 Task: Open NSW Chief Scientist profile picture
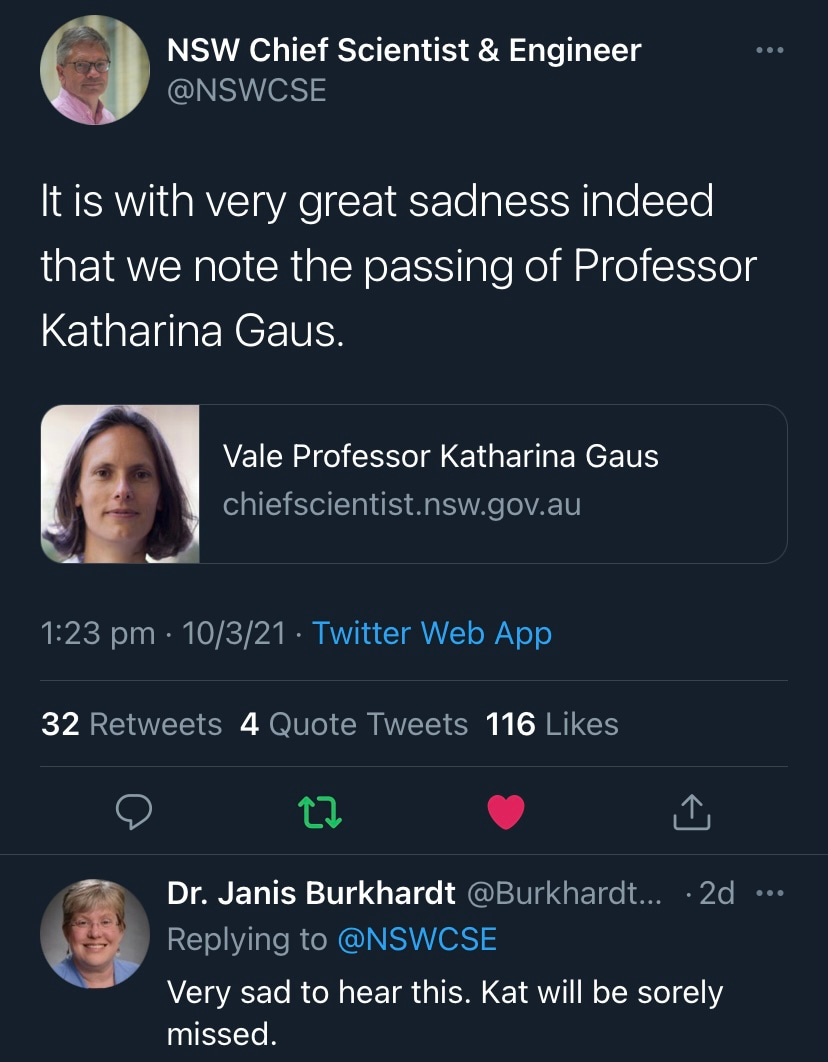point(95,70)
